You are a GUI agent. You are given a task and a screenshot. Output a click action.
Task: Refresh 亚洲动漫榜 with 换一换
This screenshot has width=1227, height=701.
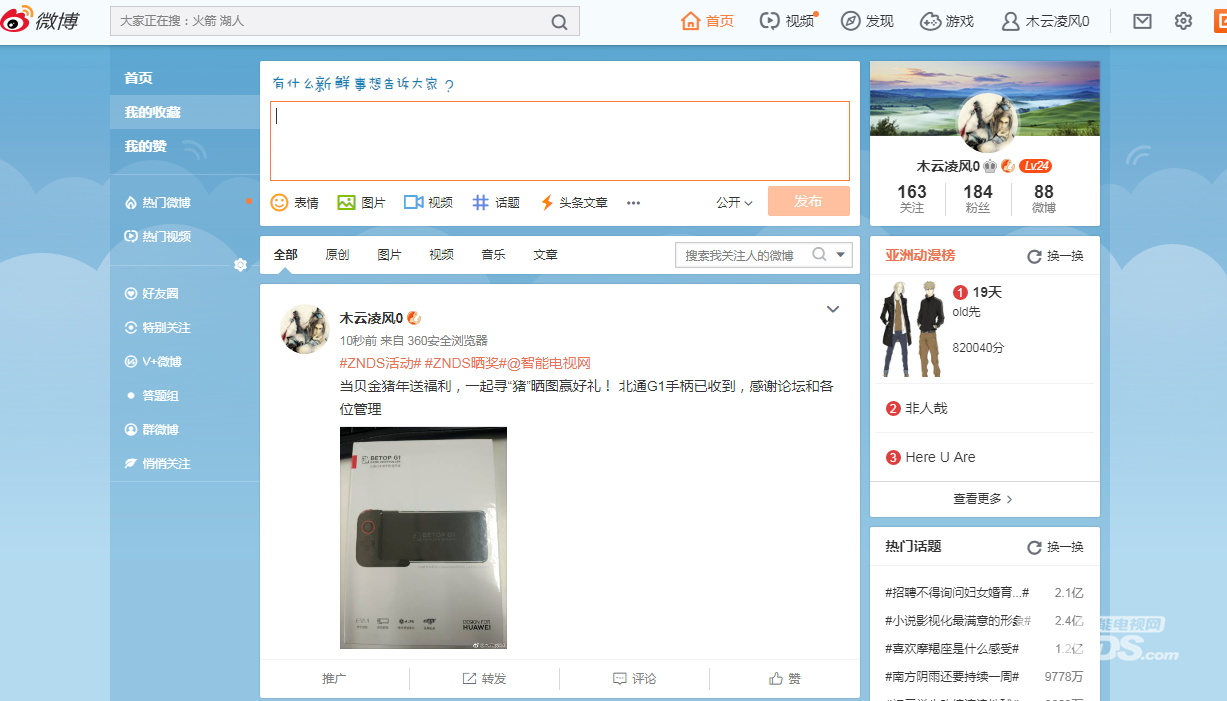(1056, 256)
